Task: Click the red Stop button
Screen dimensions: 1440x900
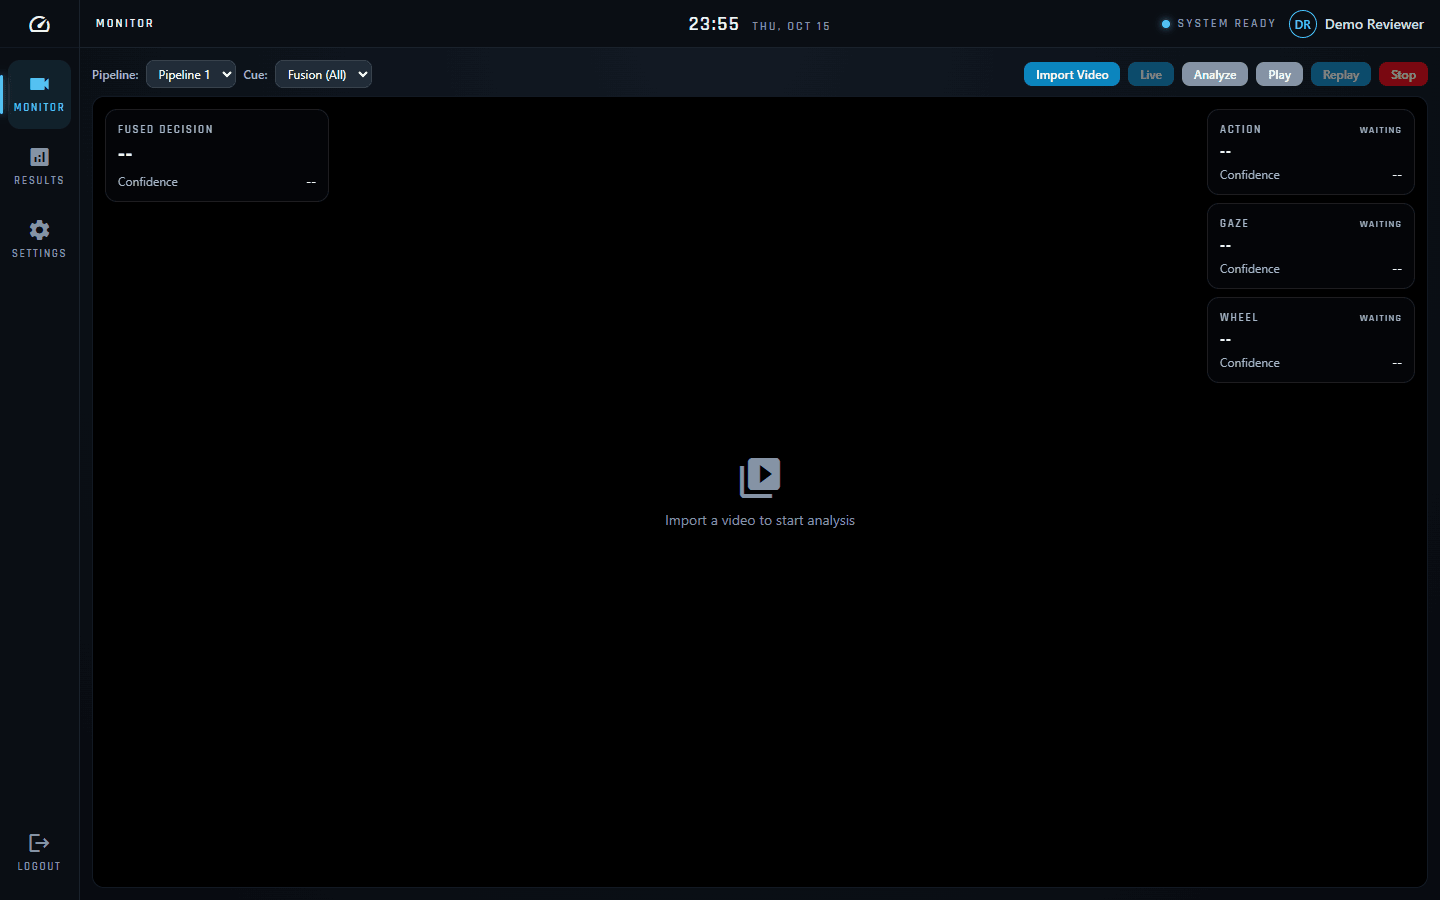Action: pos(1403,75)
